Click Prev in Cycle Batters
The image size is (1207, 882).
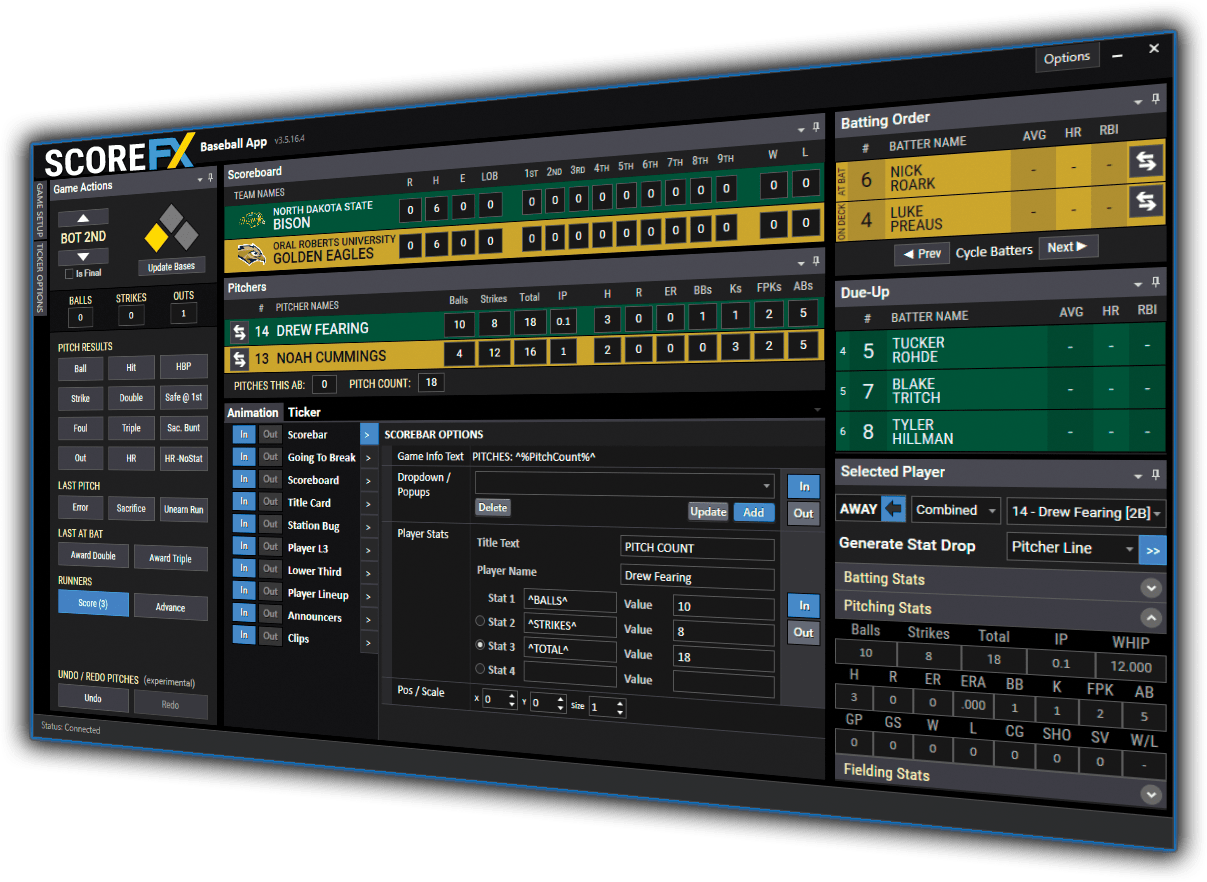click(922, 253)
